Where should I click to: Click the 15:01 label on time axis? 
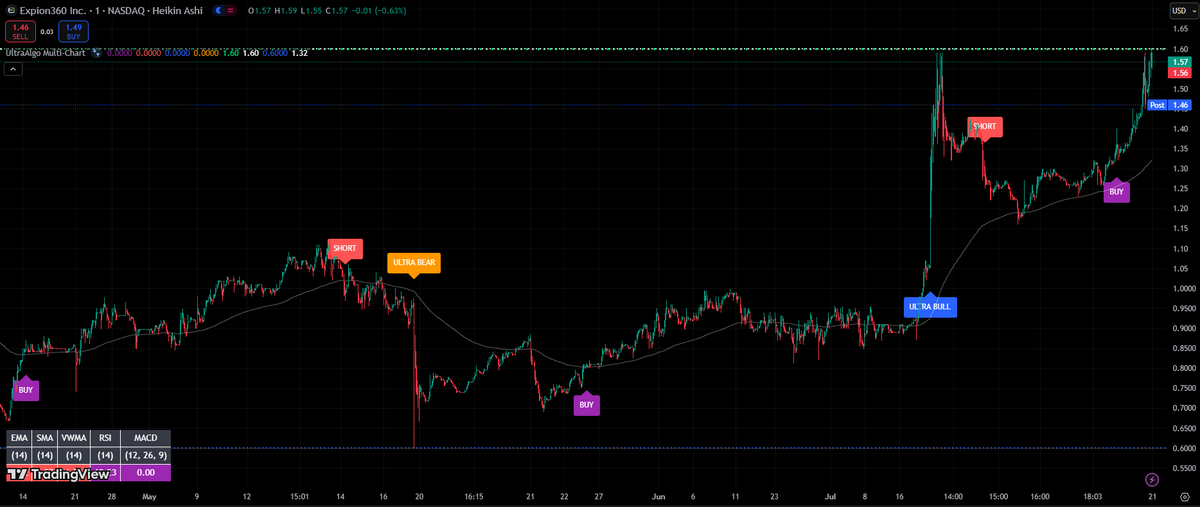point(299,496)
